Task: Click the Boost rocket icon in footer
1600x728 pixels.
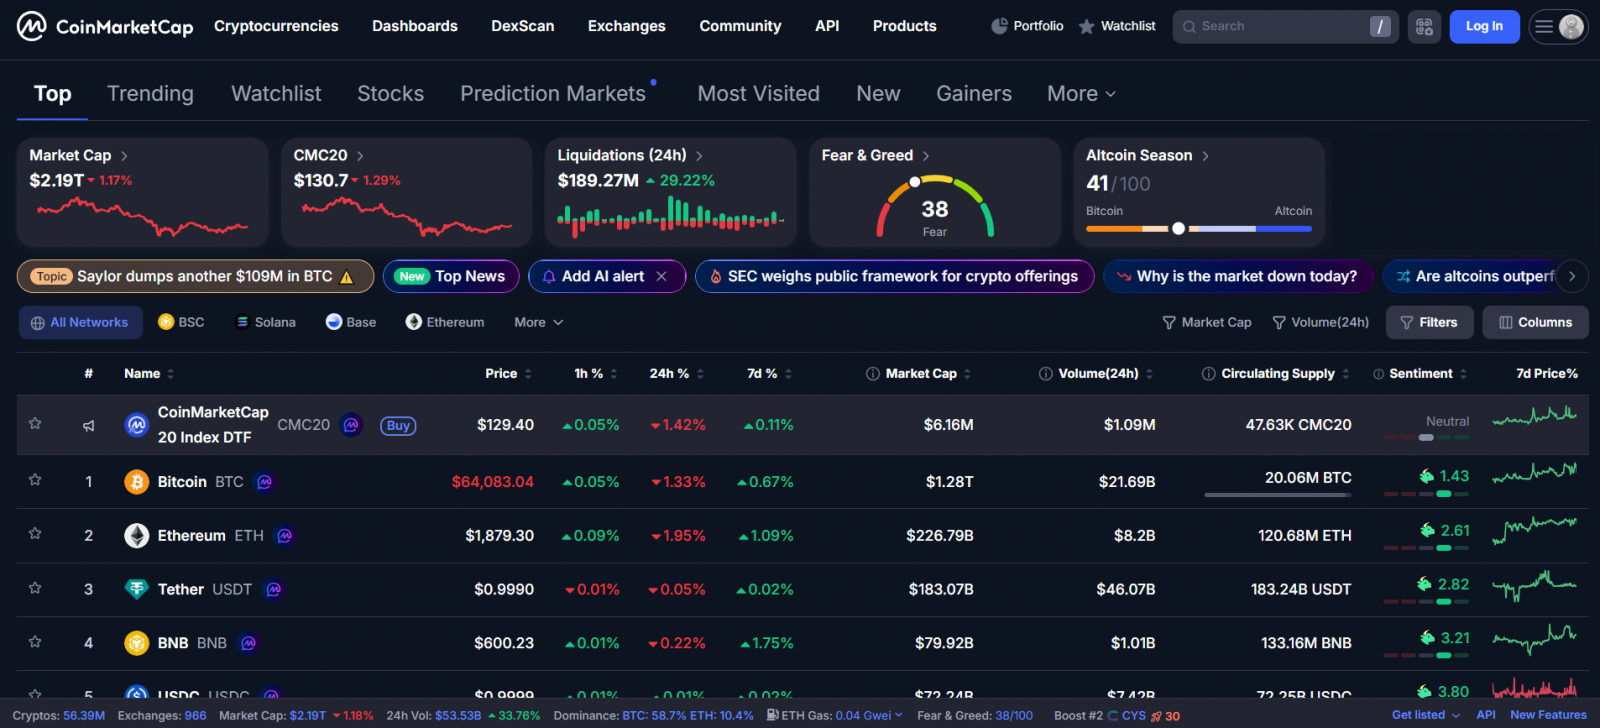Action: click(x=1157, y=716)
